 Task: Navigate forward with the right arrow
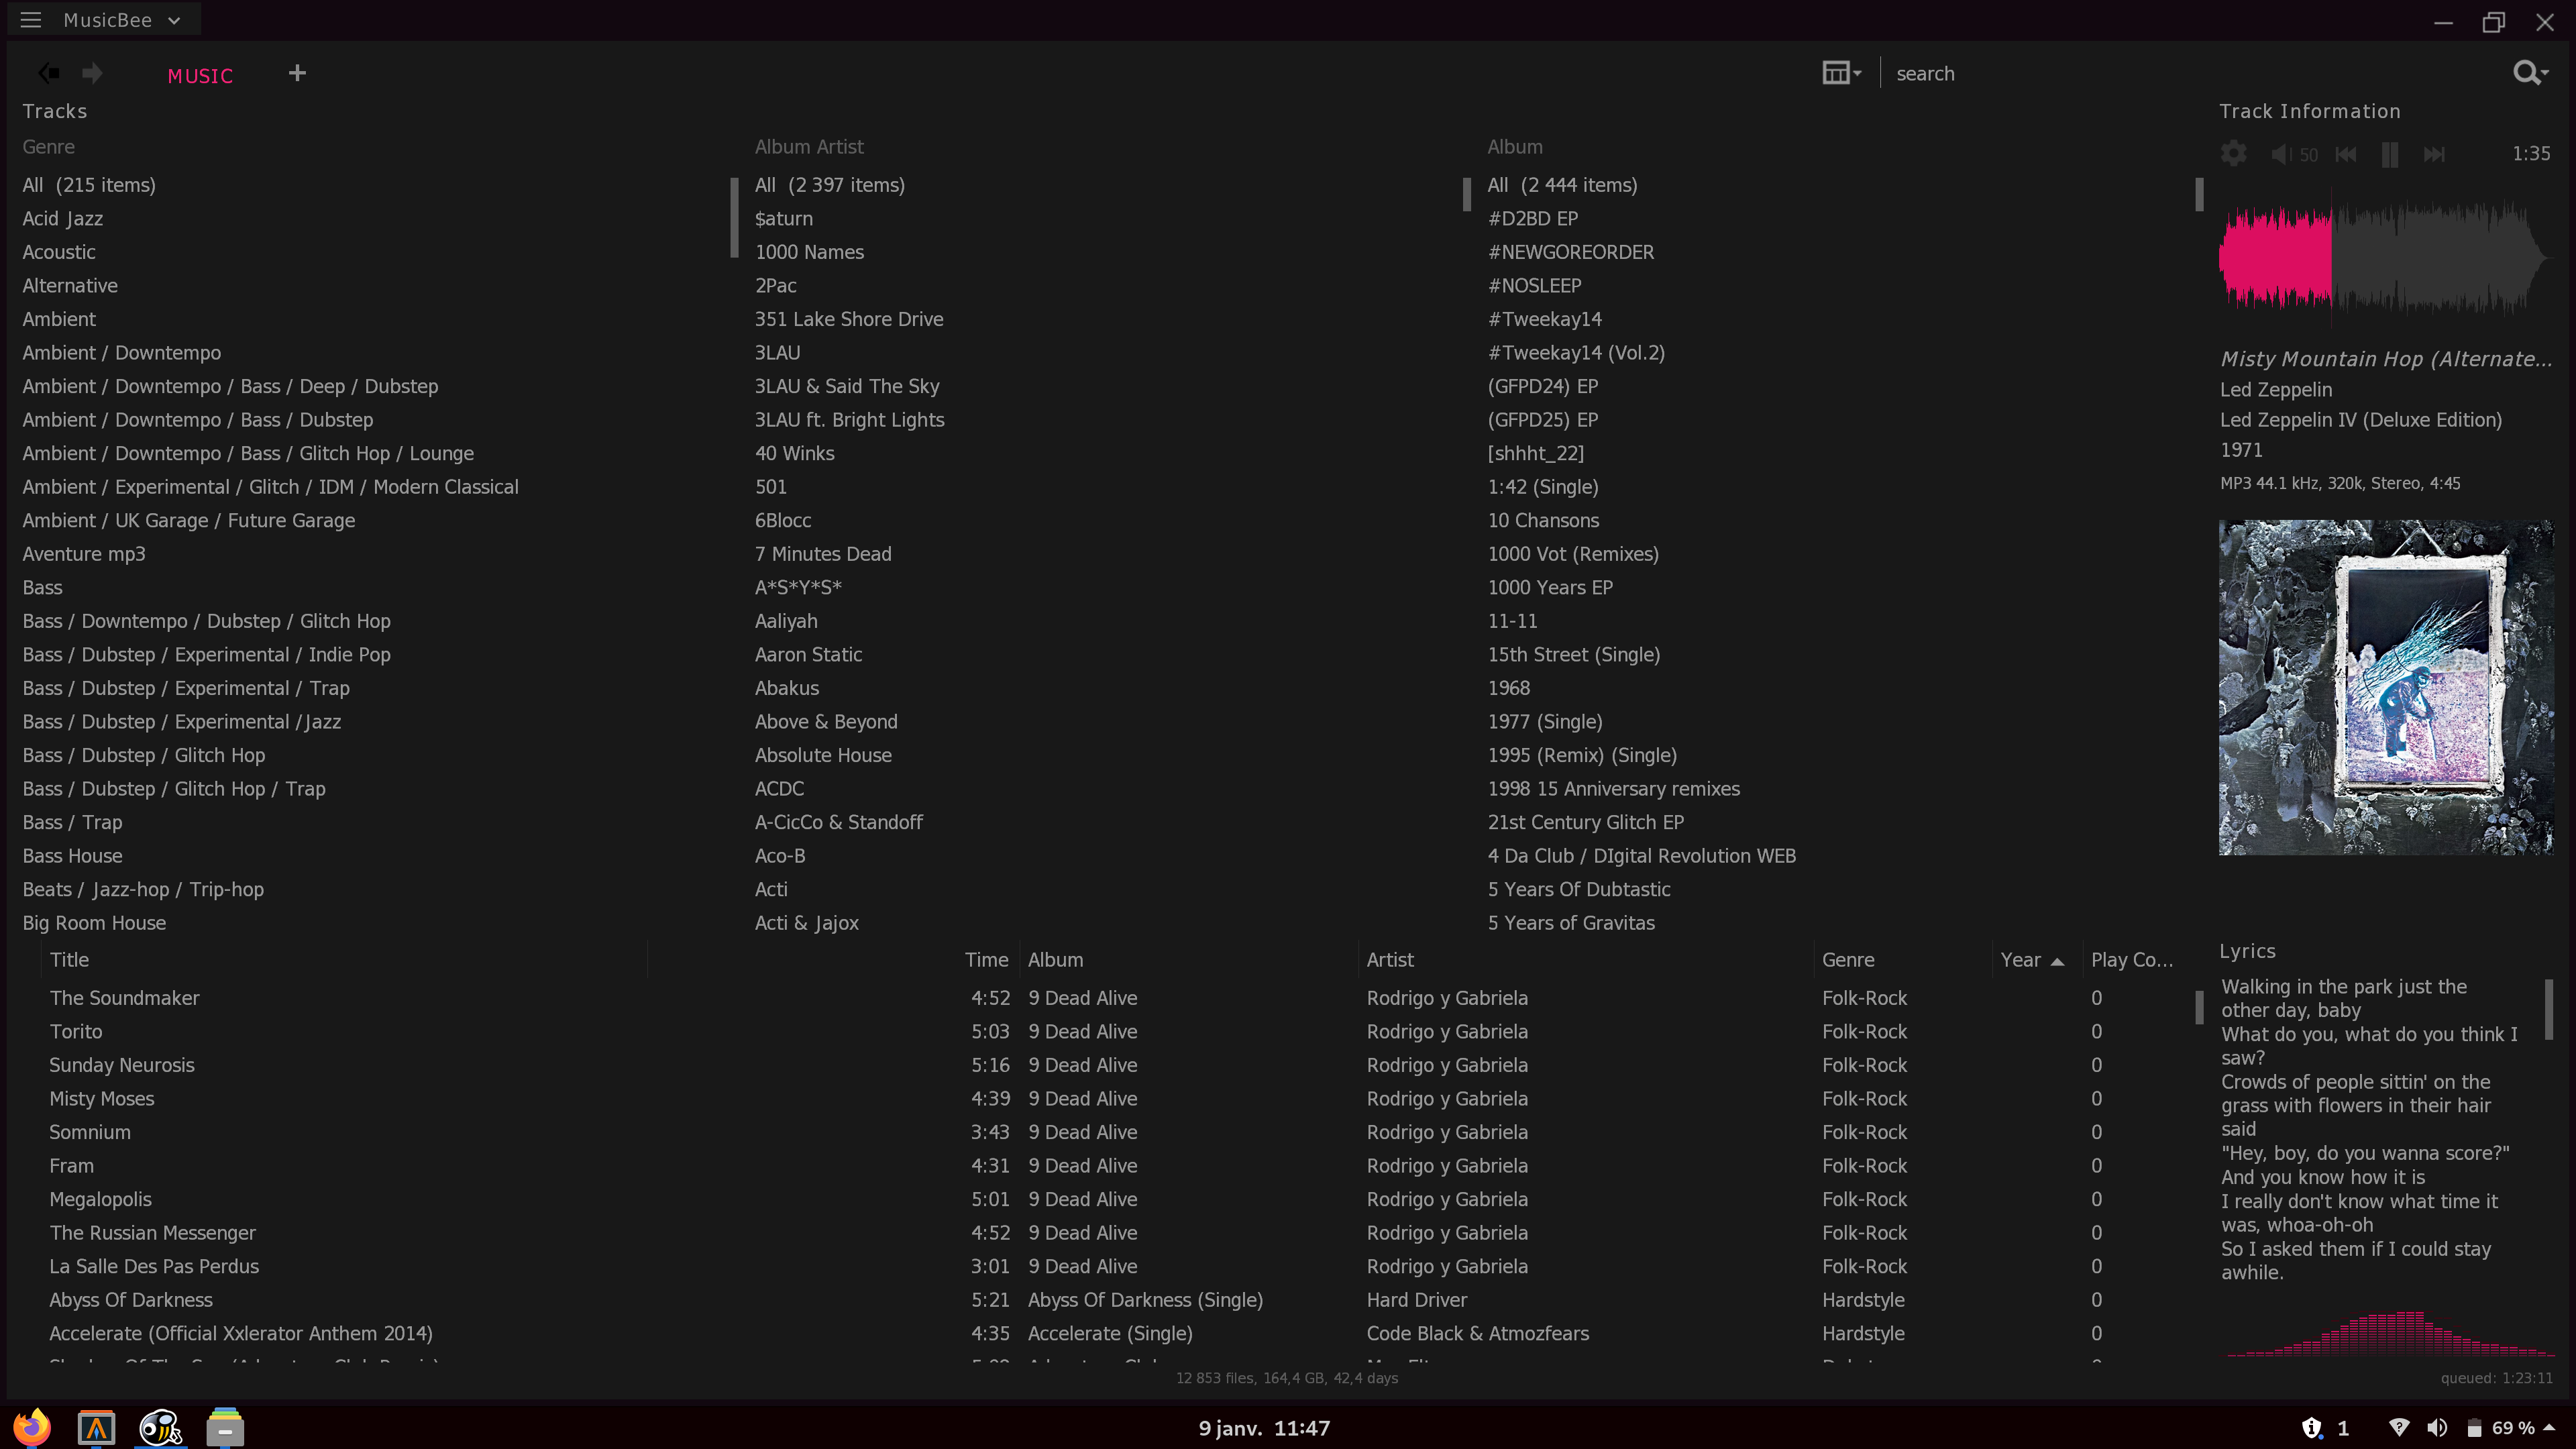tap(92, 73)
